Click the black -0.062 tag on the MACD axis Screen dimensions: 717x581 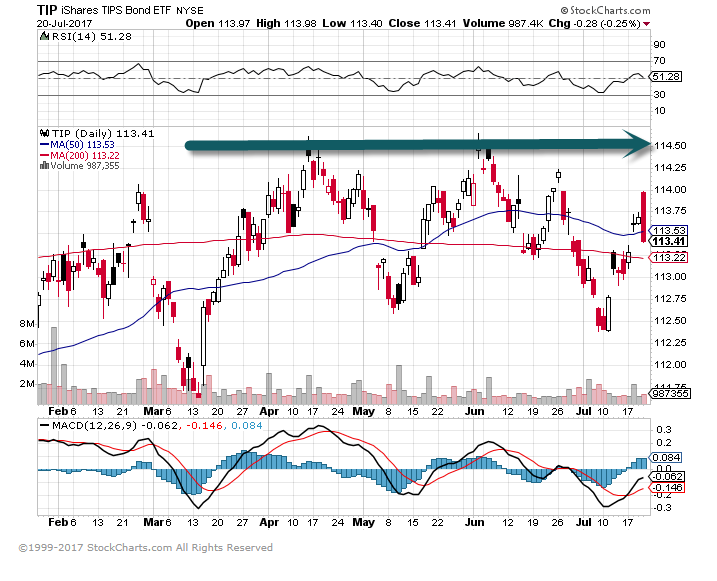668,477
